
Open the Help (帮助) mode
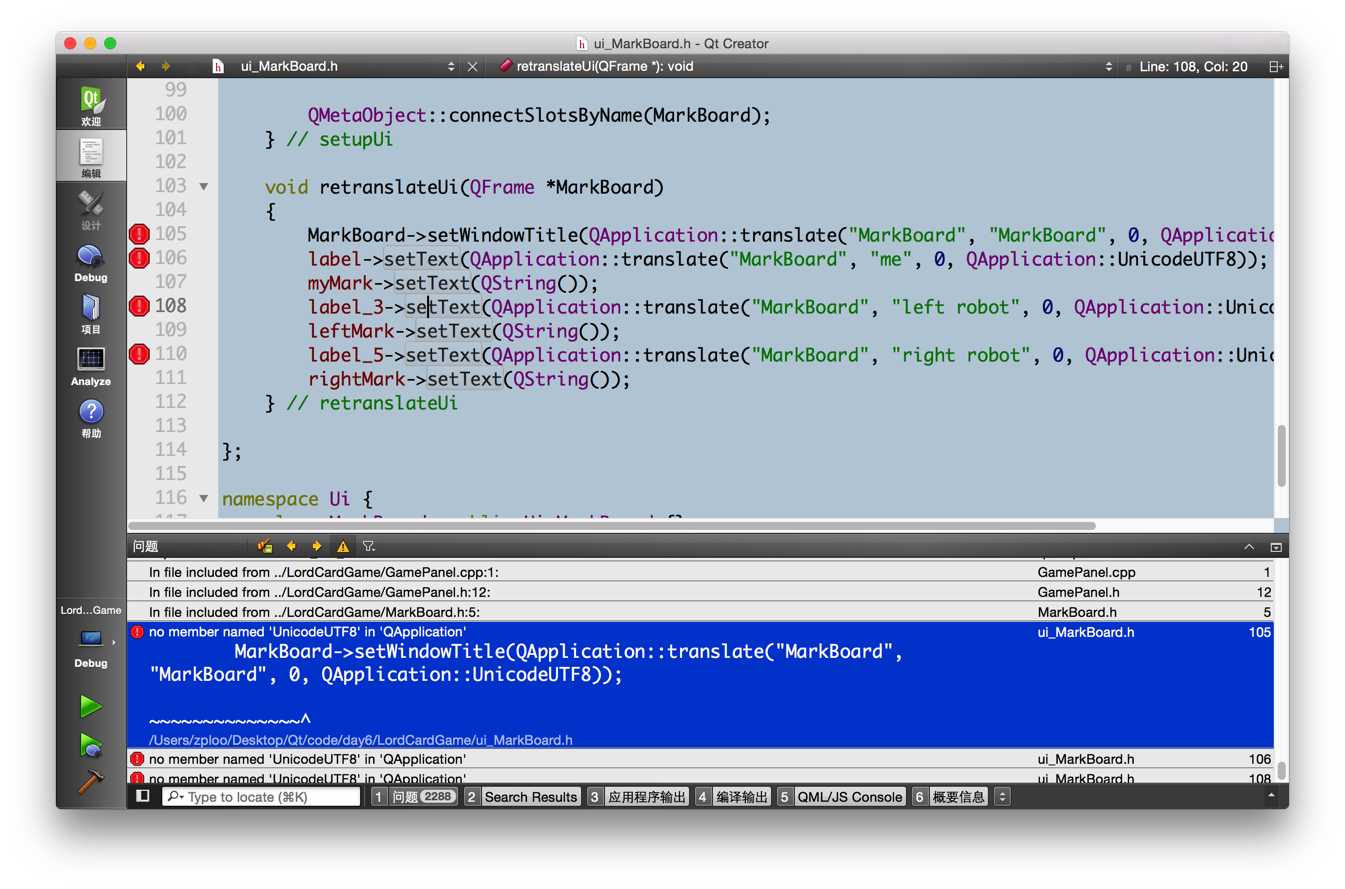(91, 417)
